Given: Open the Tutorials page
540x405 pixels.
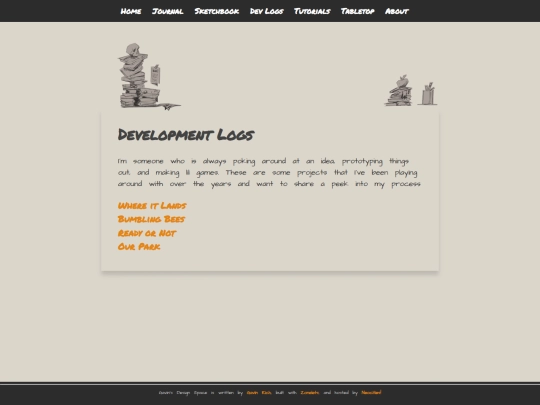Looking at the screenshot, I should [312, 11].
